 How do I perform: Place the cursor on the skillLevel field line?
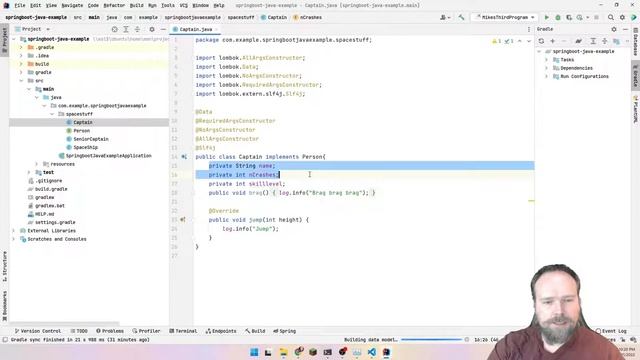[x=247, y=184]
